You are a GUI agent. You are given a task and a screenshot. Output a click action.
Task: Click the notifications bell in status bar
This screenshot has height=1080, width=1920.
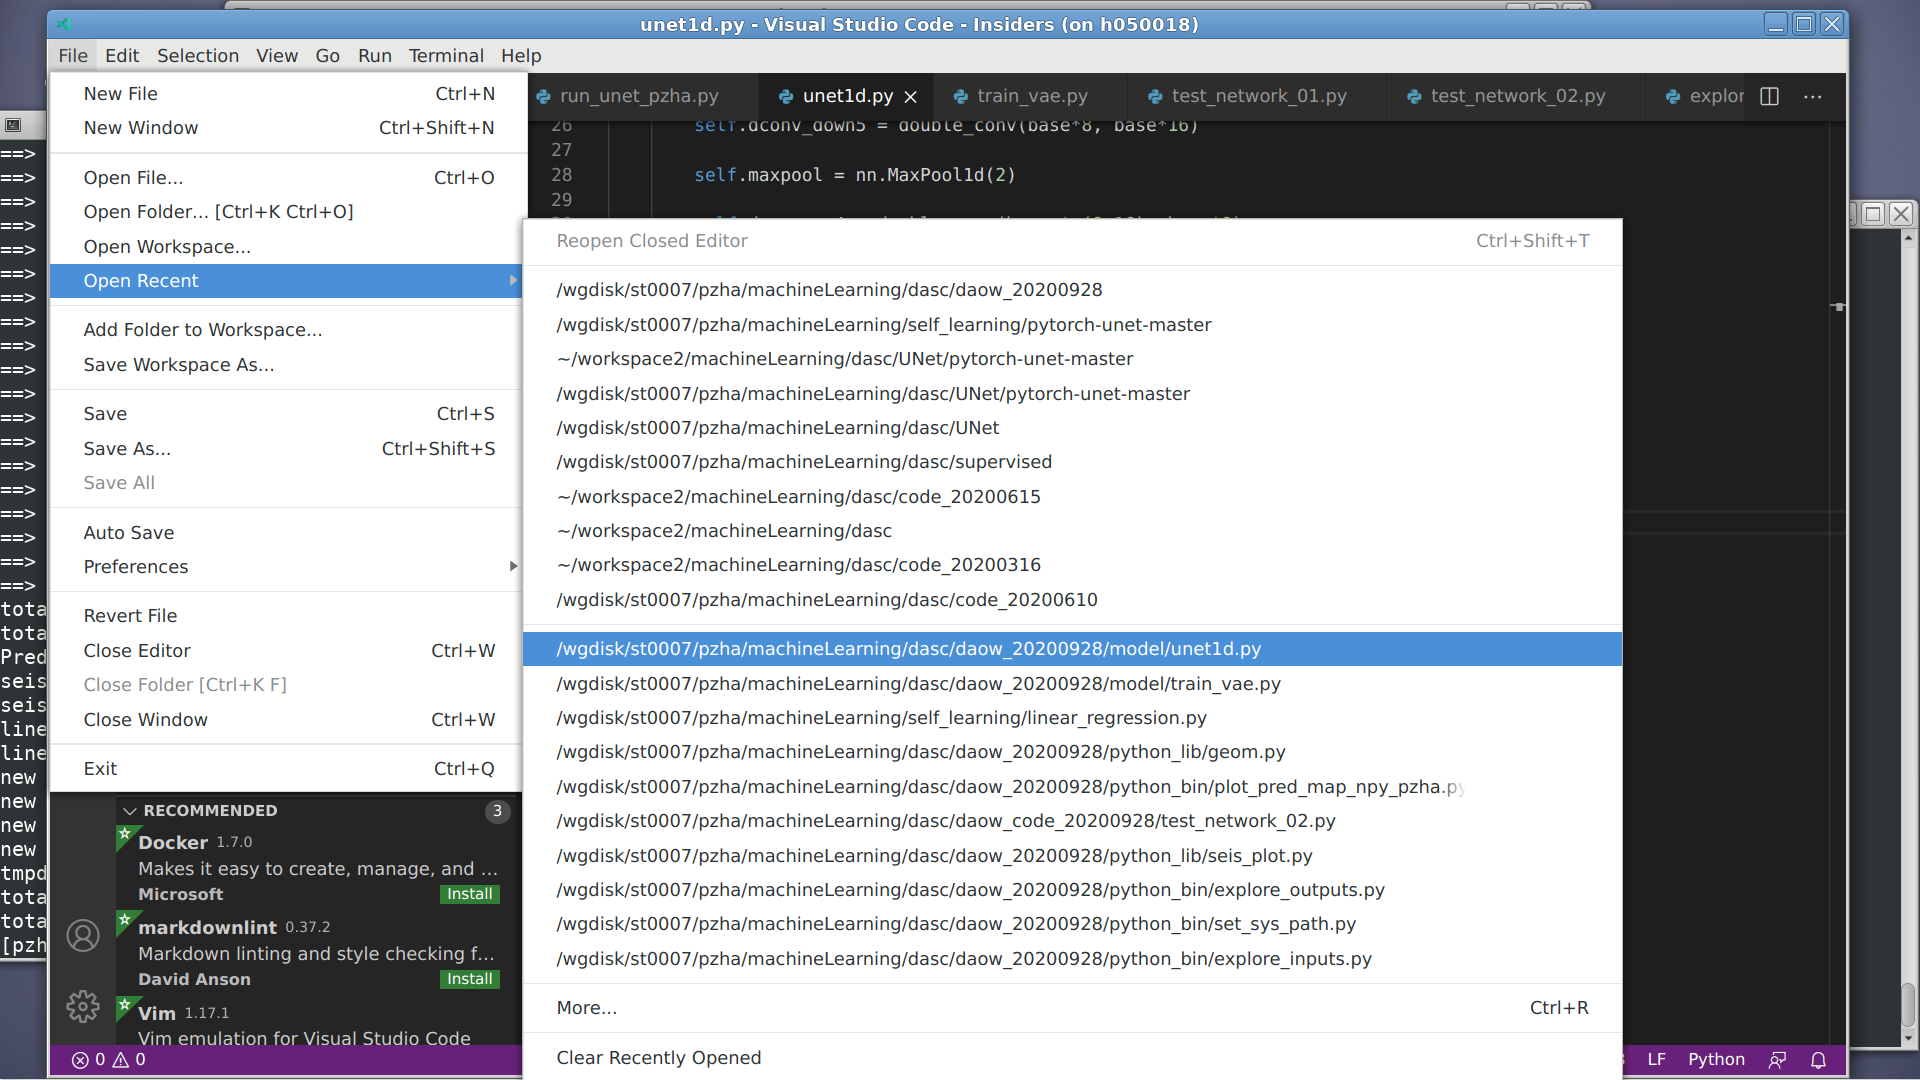pyautogui.click(x=1818, y=1060)
